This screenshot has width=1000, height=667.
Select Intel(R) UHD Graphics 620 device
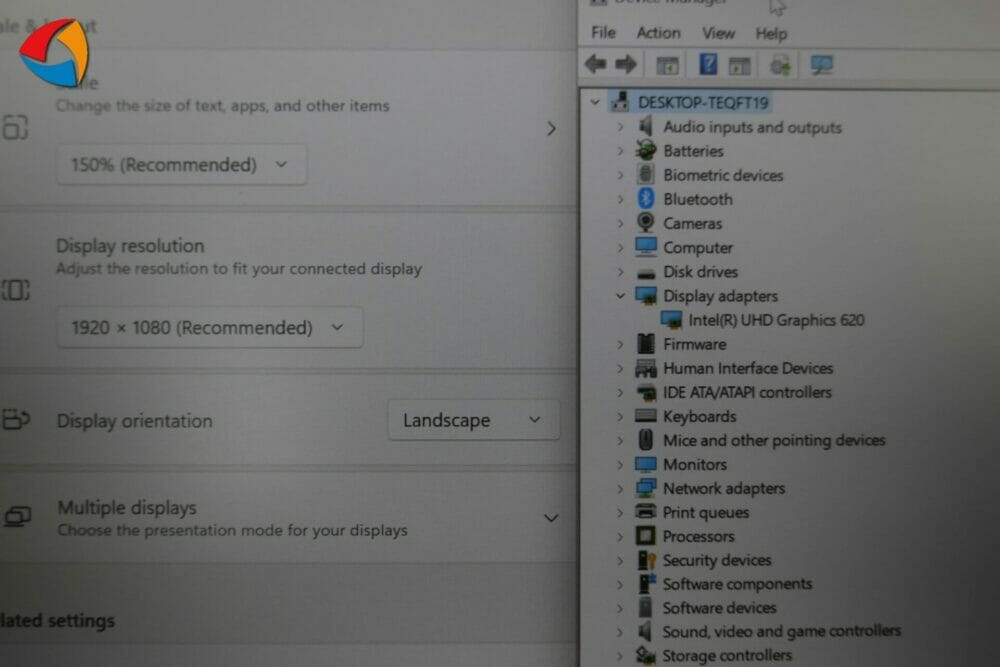tap(776, 319)
